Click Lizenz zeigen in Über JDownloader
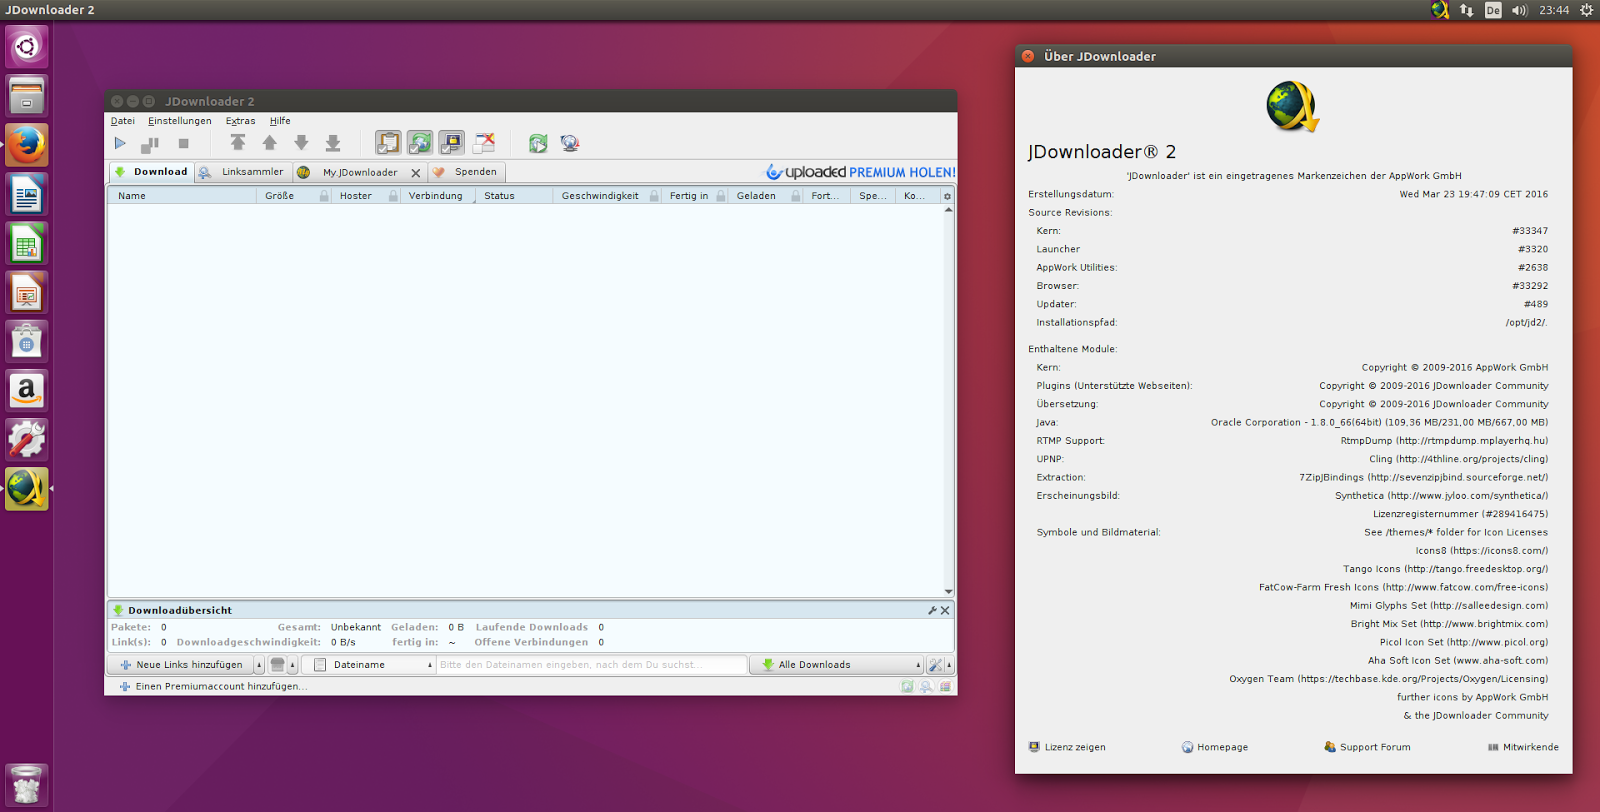The image size is (1600, 812). click(x=1067, y=747)
